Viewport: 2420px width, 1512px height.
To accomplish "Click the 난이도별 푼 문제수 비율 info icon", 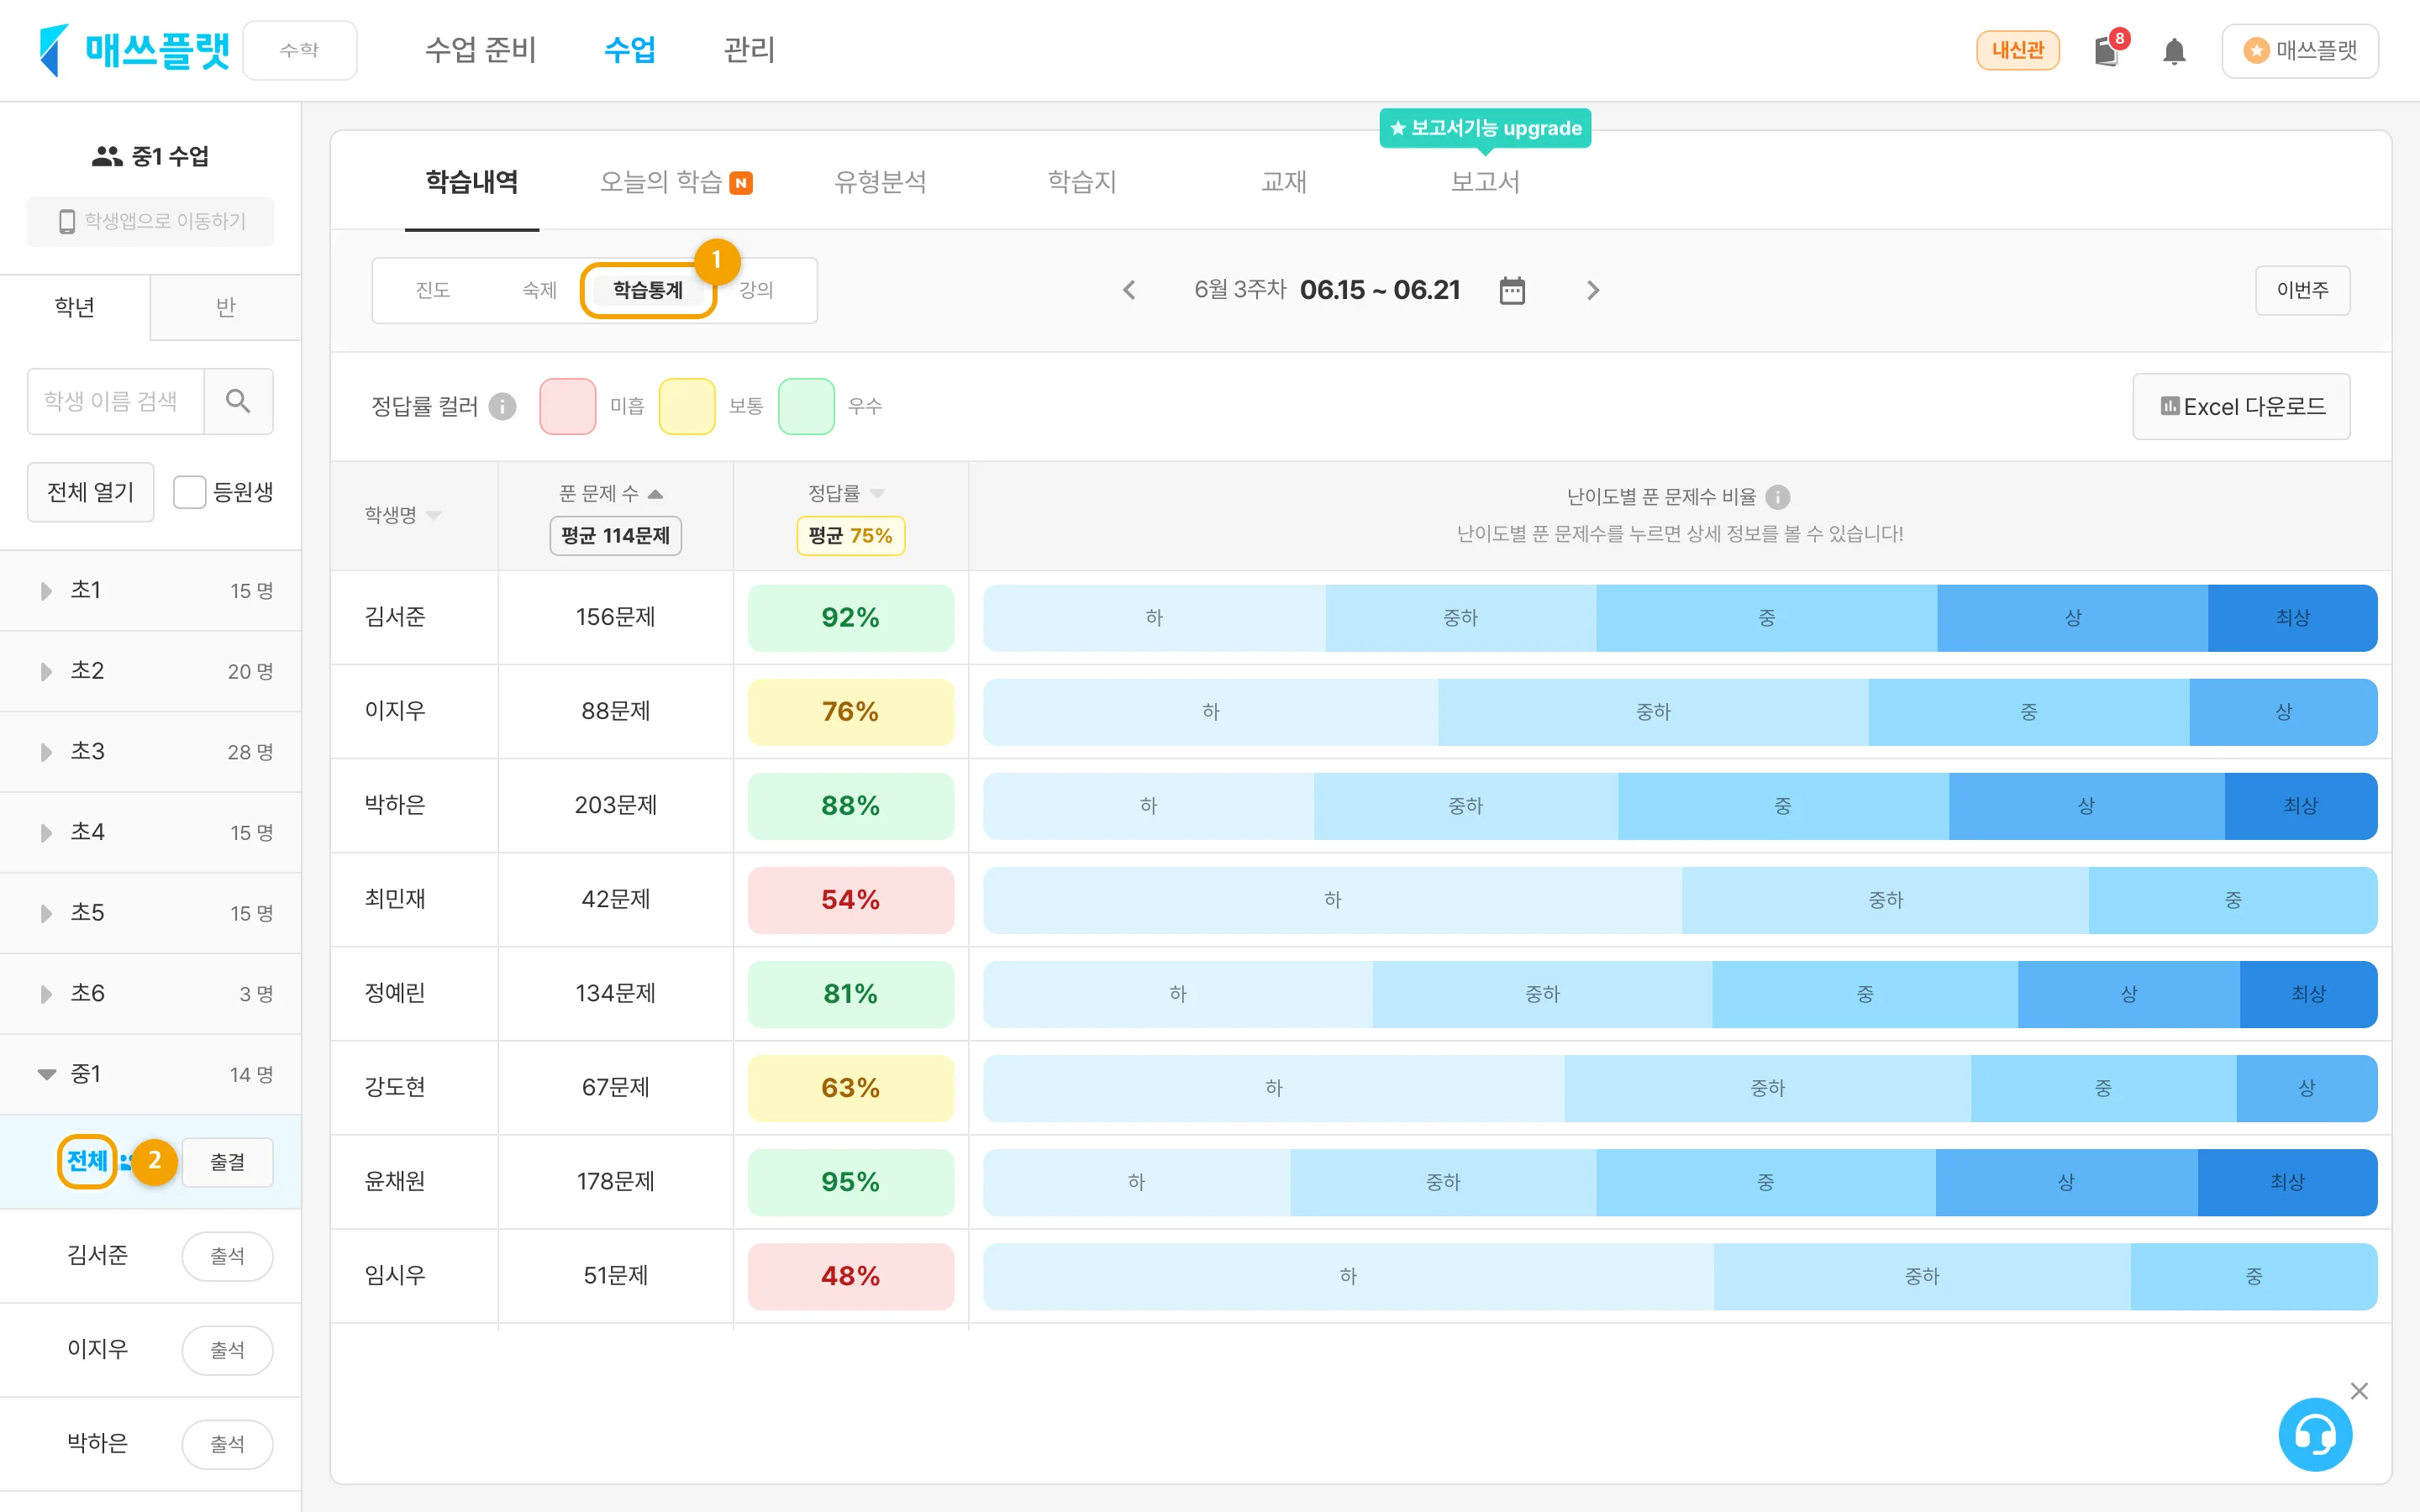I will coord(1777,497).
